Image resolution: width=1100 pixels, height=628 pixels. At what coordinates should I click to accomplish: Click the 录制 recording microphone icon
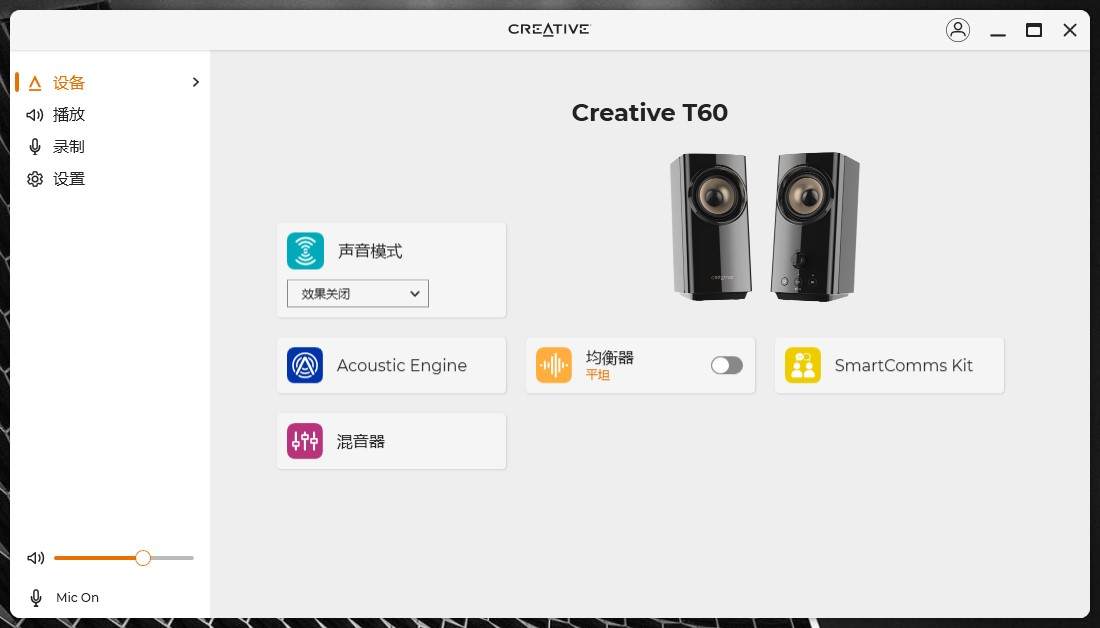(35, 147)
